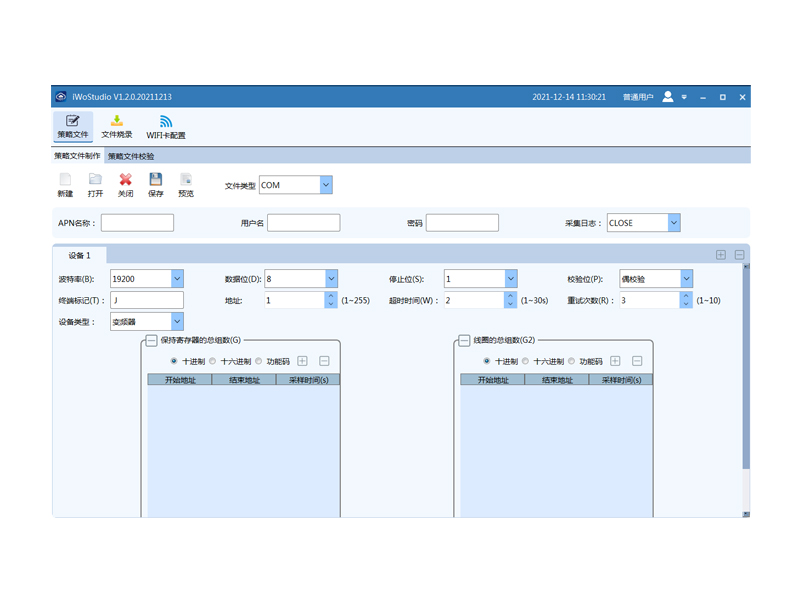Open the 波特率(B) 19200 dropdown
The image size is (800, 600).
pyautogui.click(x=177, y=279)
